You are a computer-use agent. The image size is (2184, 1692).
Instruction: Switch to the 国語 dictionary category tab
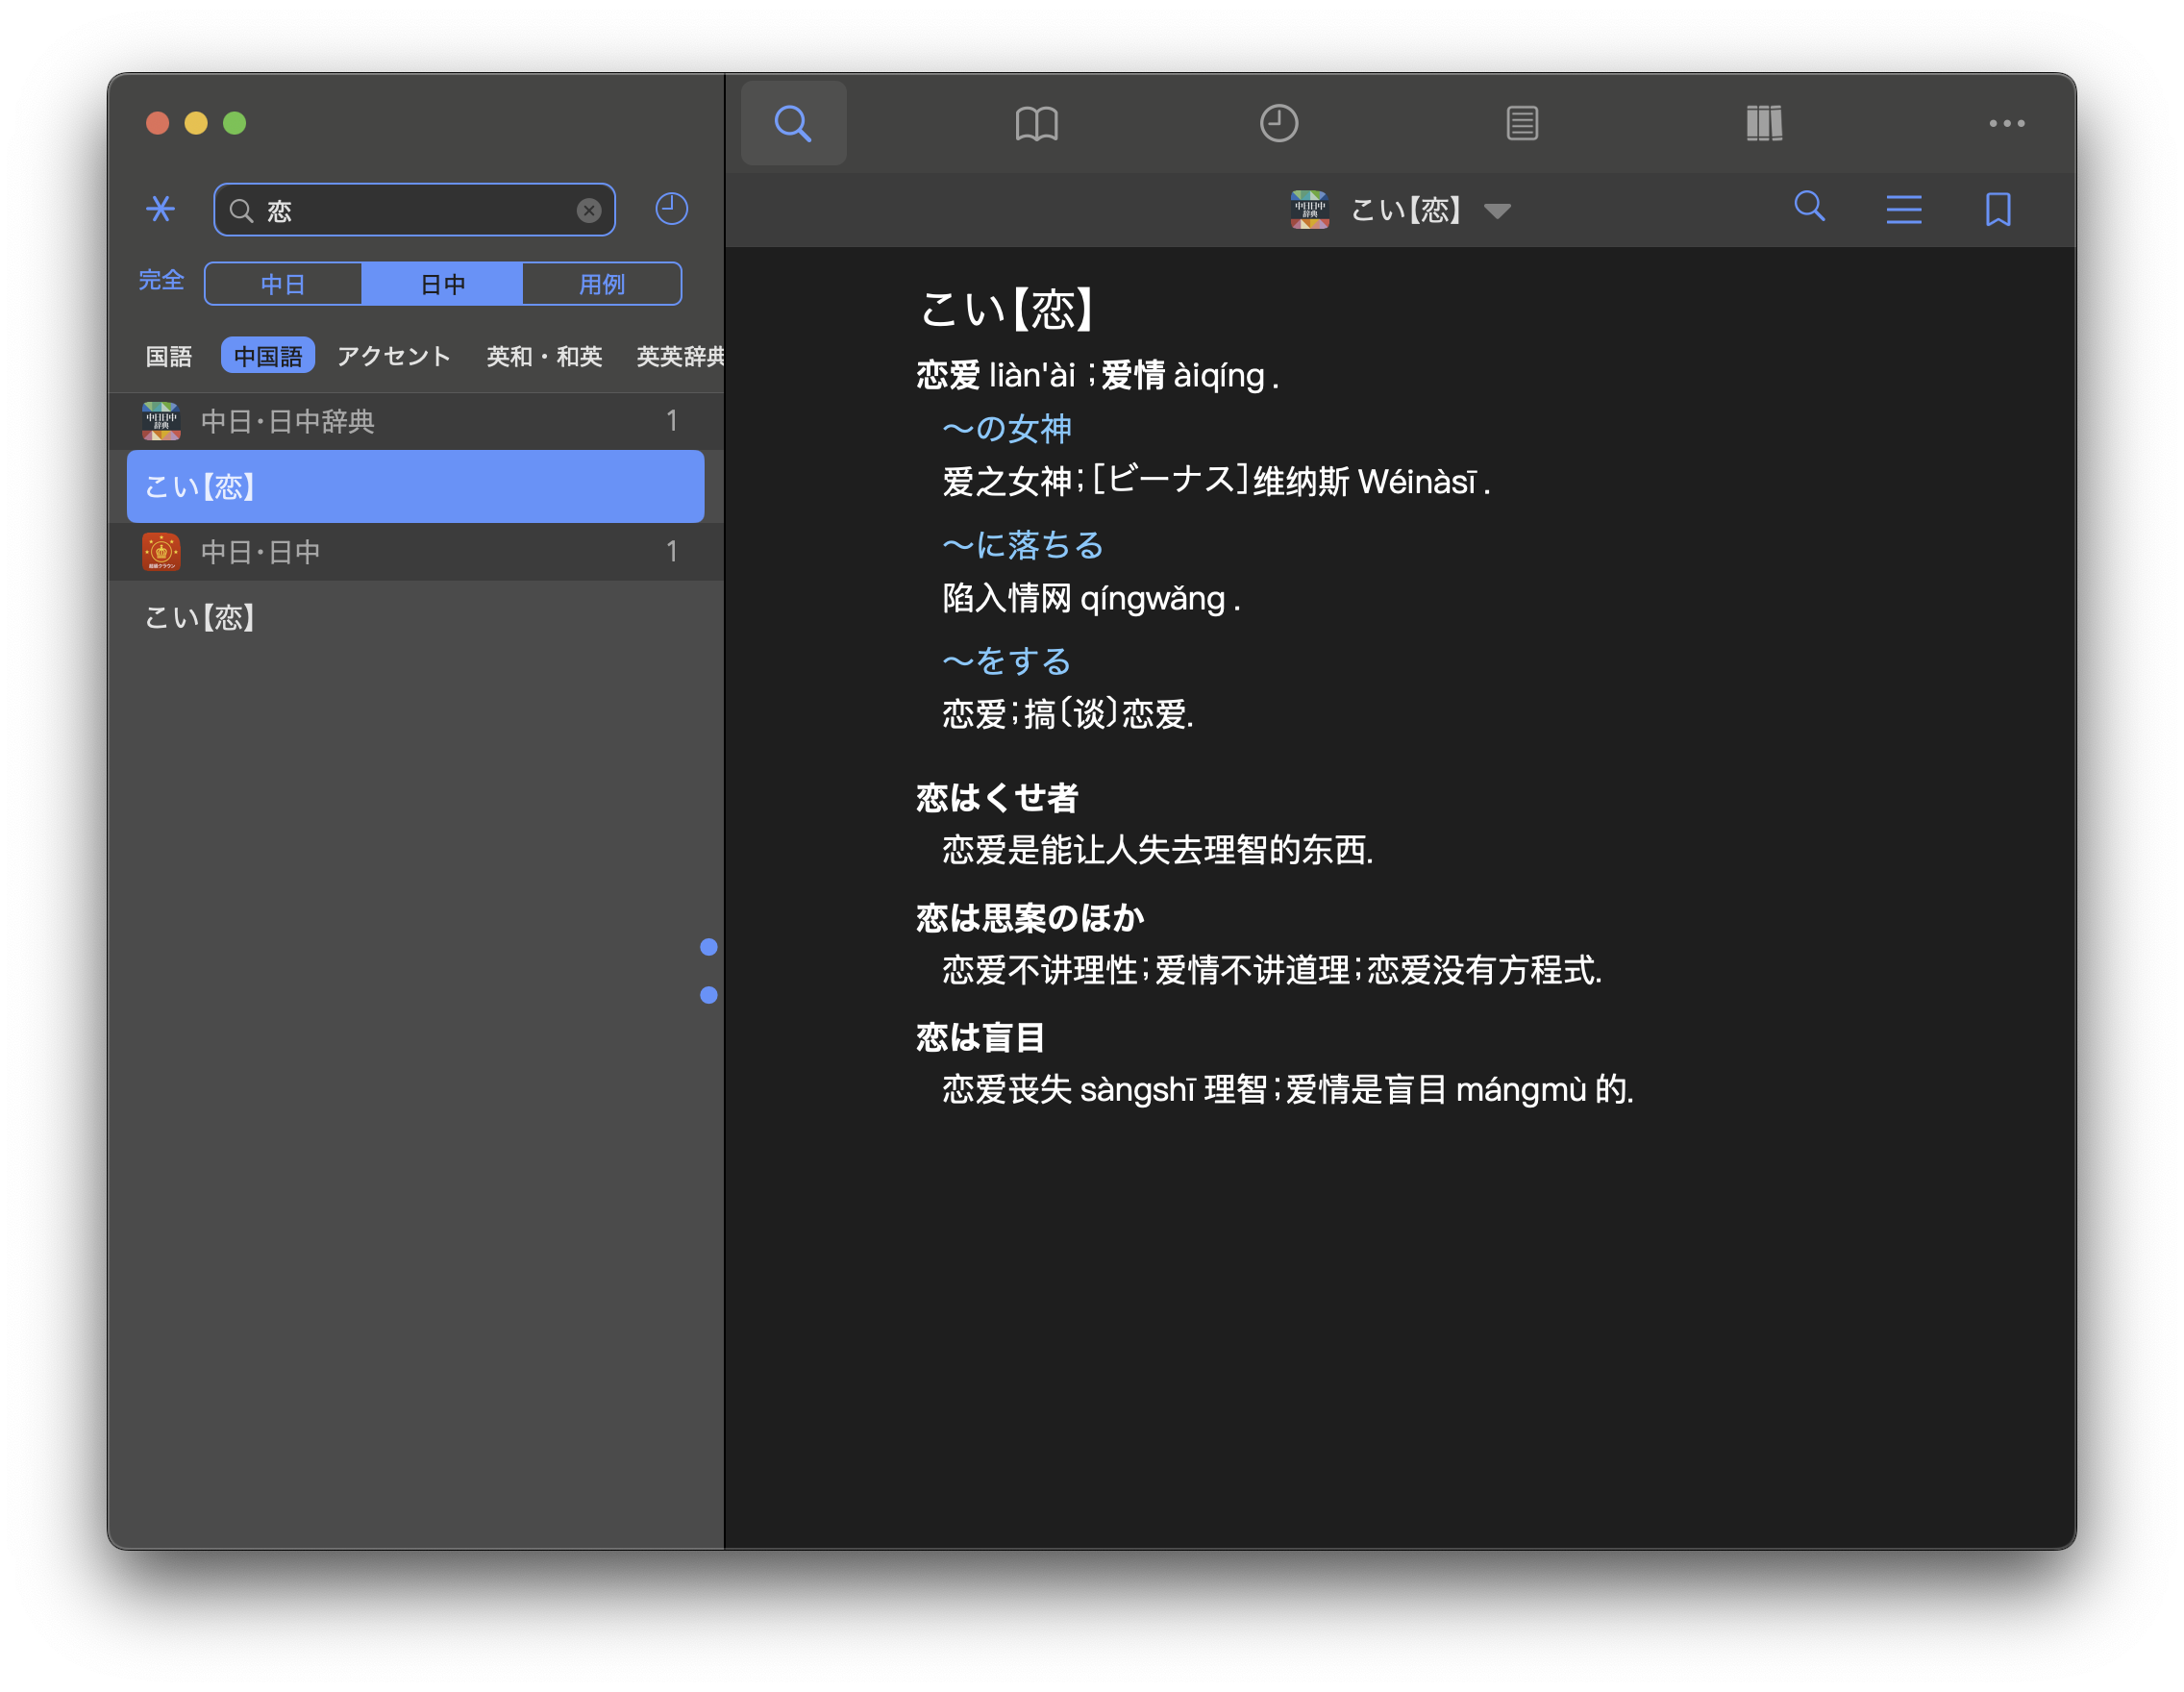pyautogui.click(x=168, y=356)
